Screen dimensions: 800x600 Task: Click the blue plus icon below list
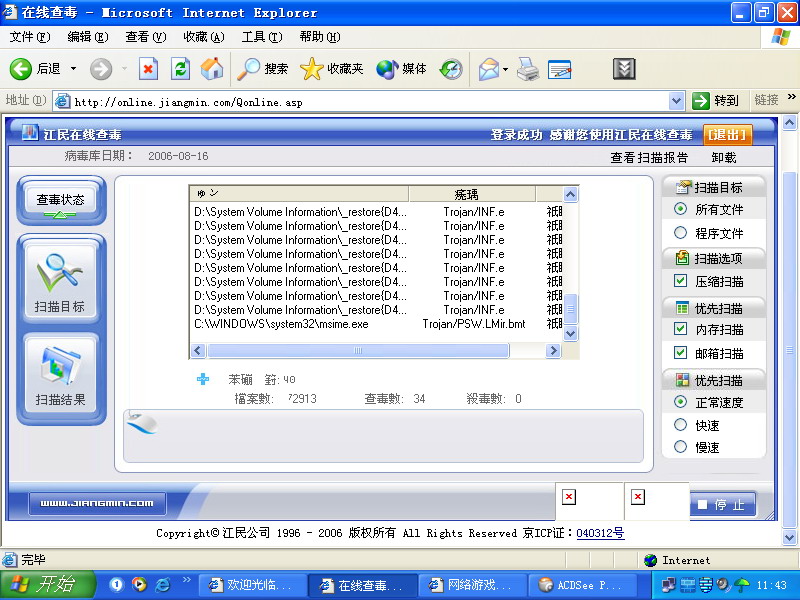pos(203,379)
